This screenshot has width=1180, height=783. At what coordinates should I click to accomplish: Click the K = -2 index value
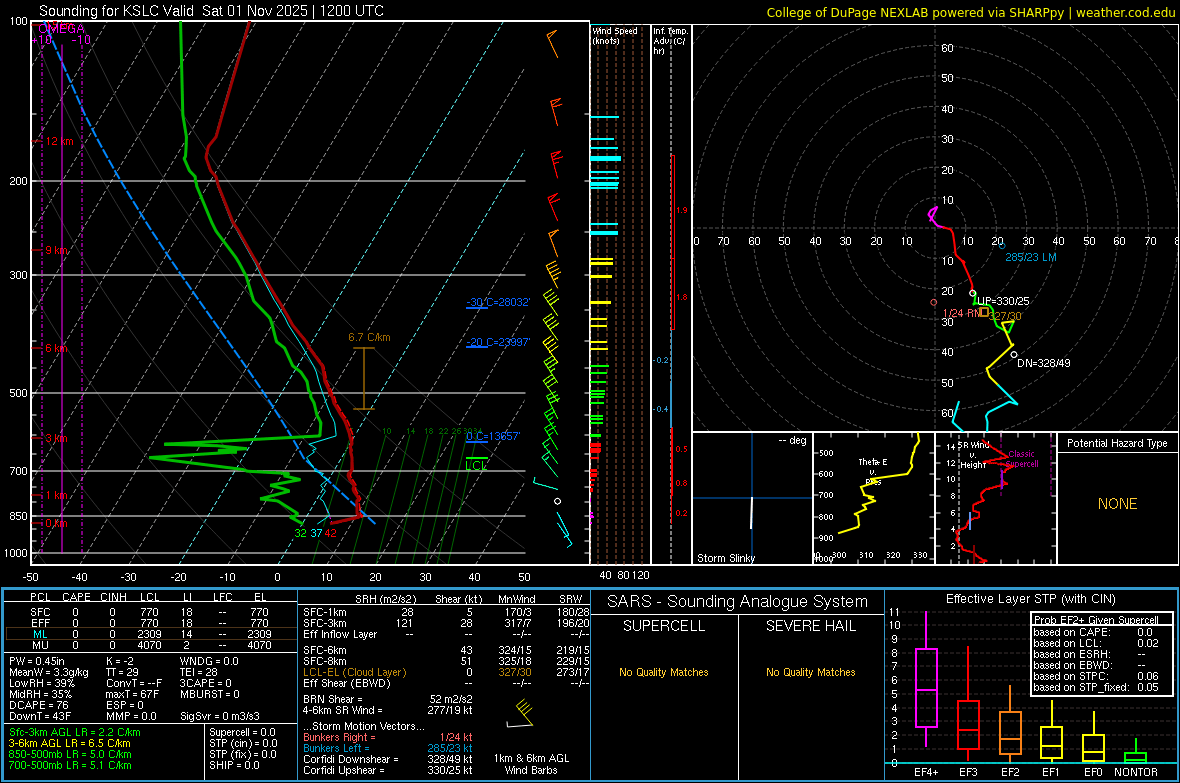pos(120,661)
